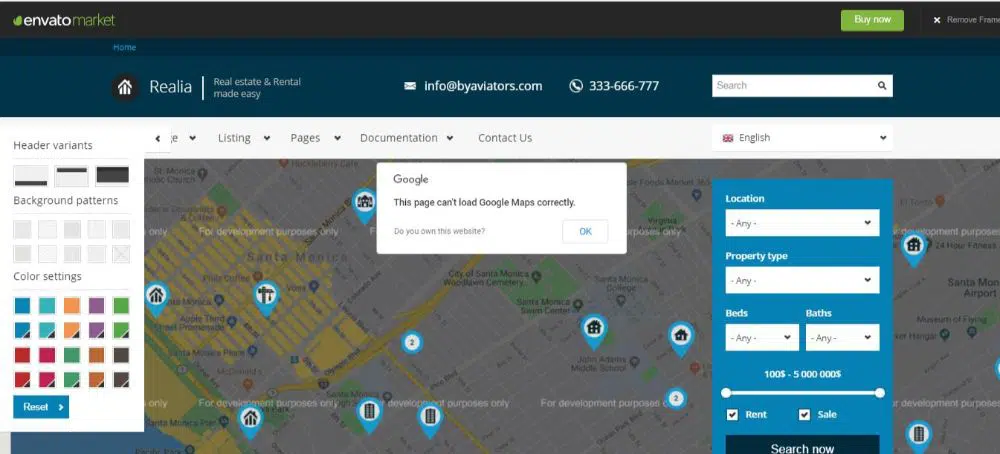Click the Realia home logo icon
The width and height of the screenshot is (1000, 454).
125,87
